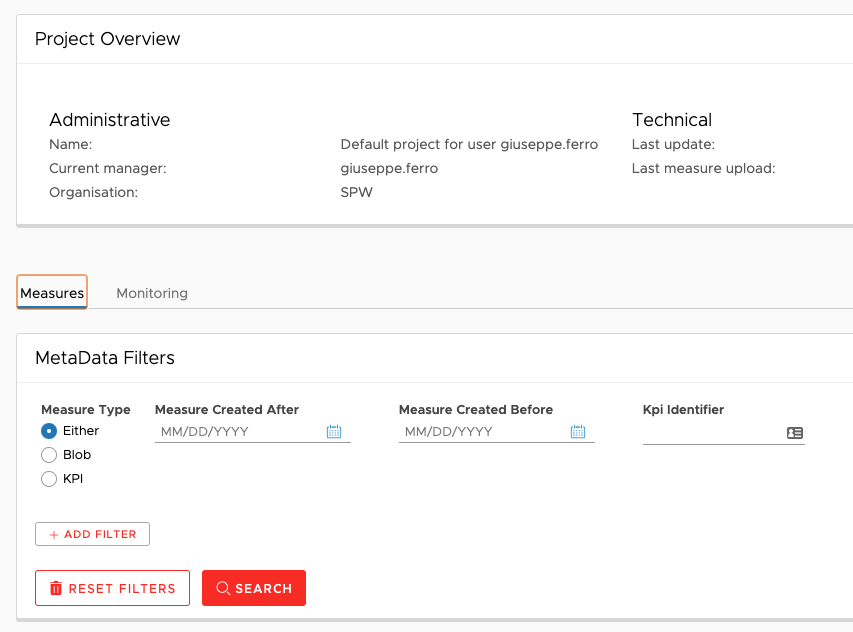853x632 pixels.
Task: Click manager name giuseppe.ferro
Action: pos(389,169)
